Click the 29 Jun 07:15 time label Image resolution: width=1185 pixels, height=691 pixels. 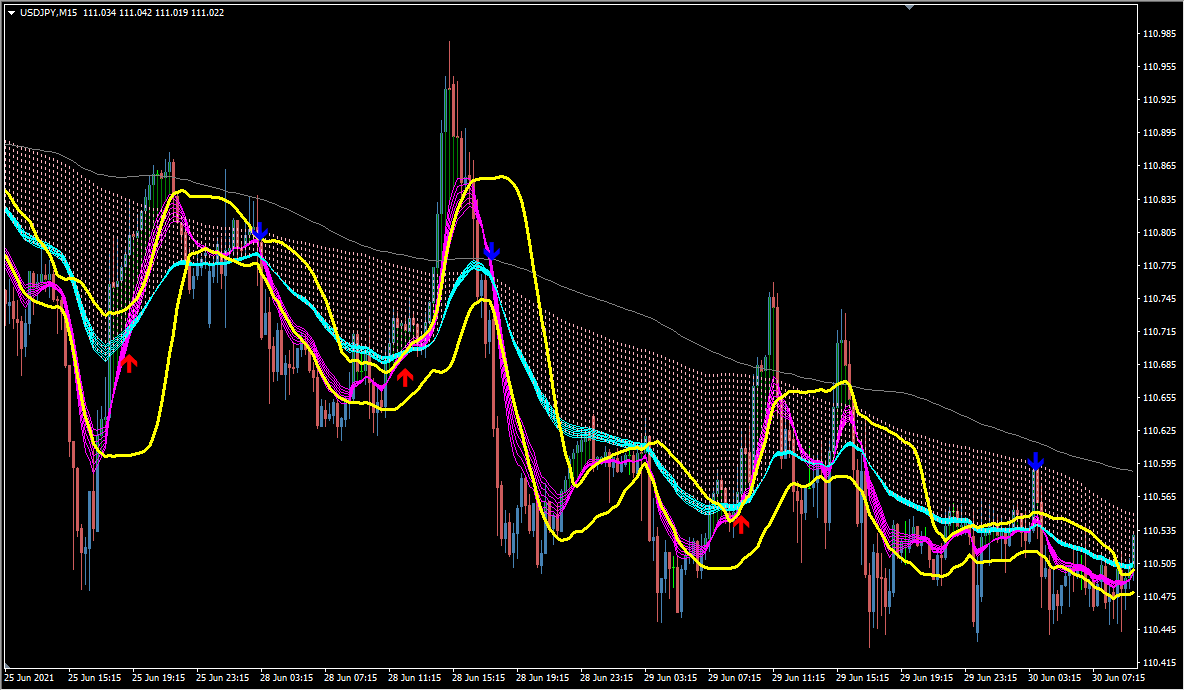[735, 678]
